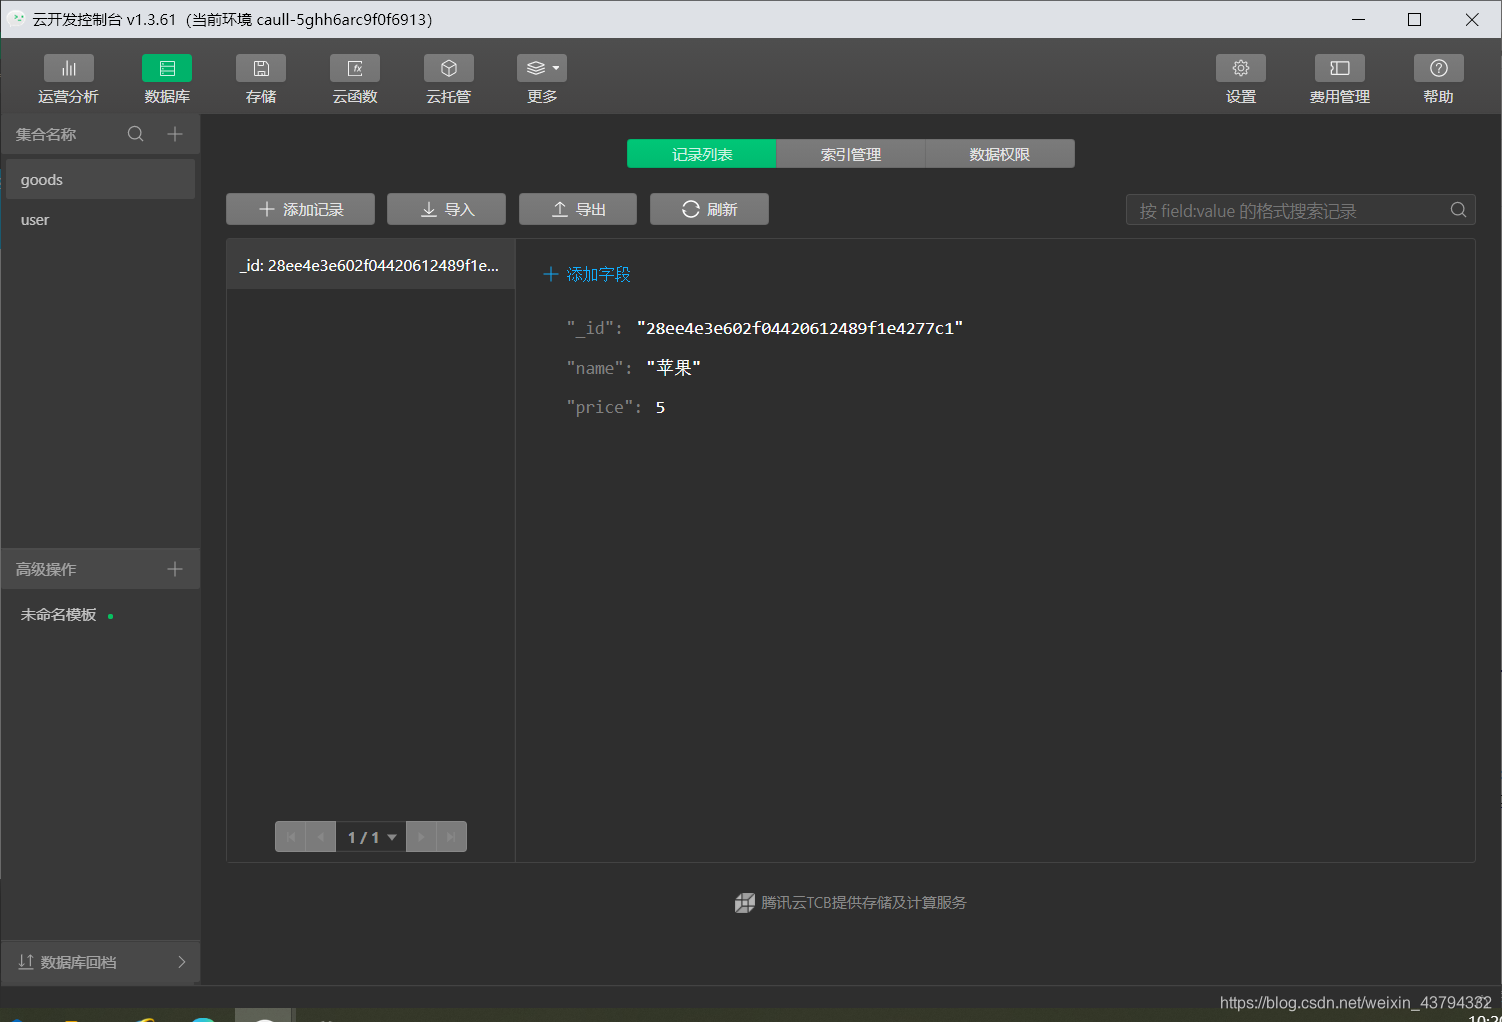Open page selector 1 / 1 dropdown
1502x1022 pixels.
pos(371,837)
